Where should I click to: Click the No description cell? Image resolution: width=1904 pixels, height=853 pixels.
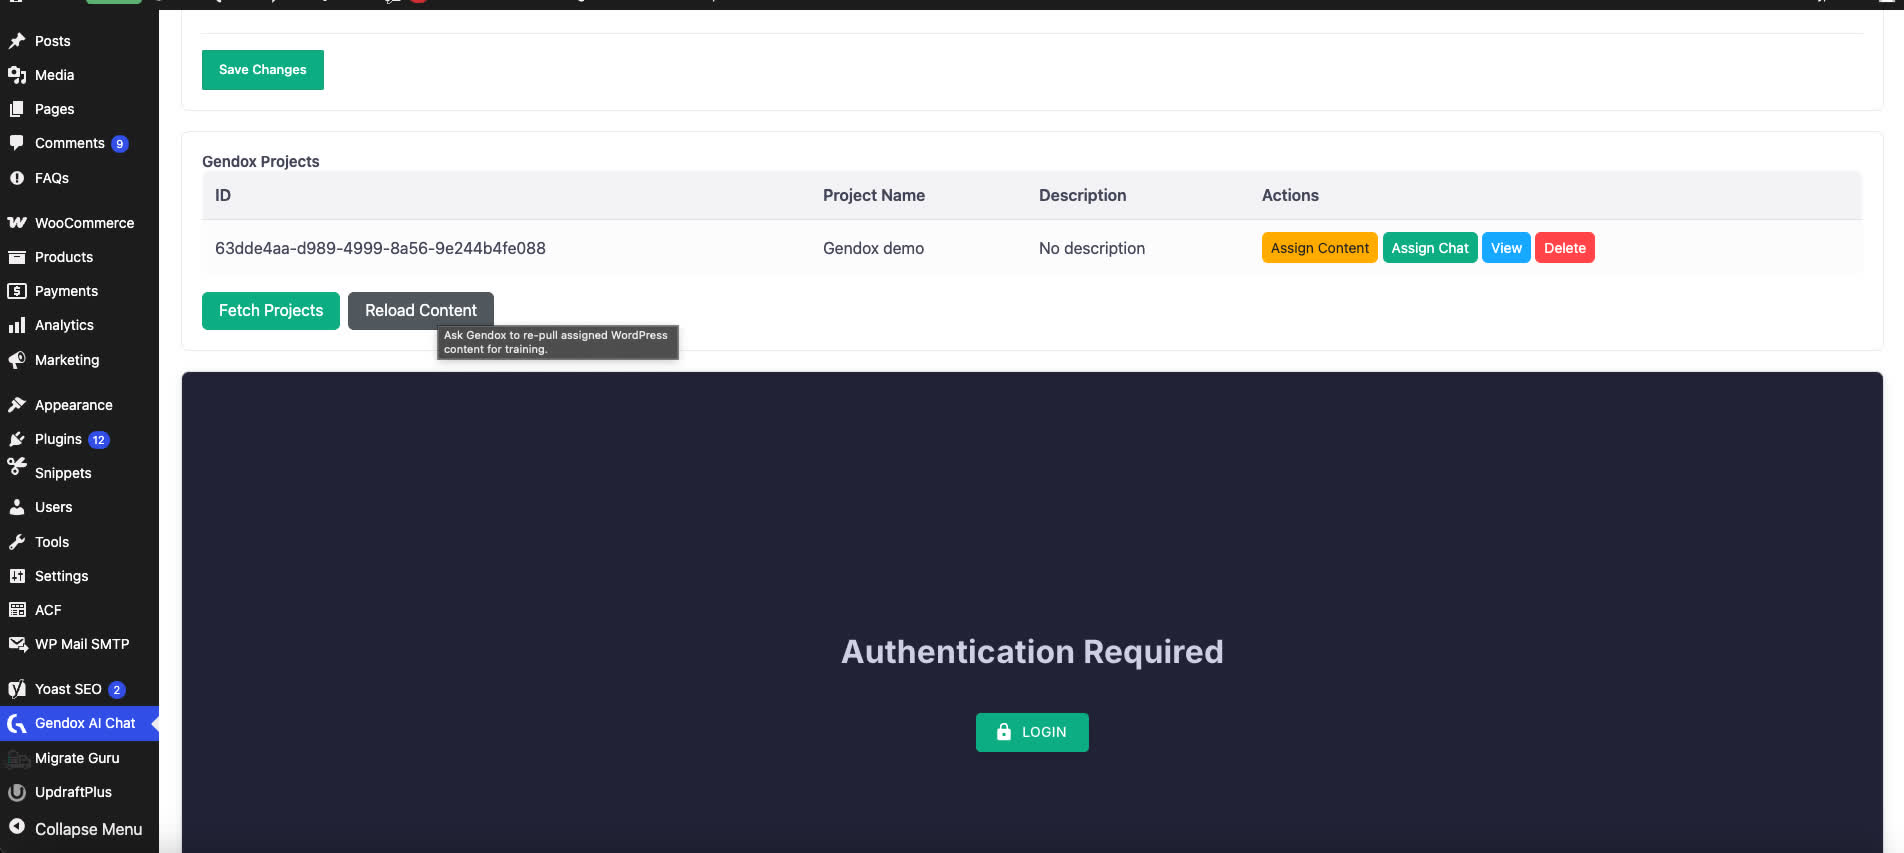(1092, 248)
